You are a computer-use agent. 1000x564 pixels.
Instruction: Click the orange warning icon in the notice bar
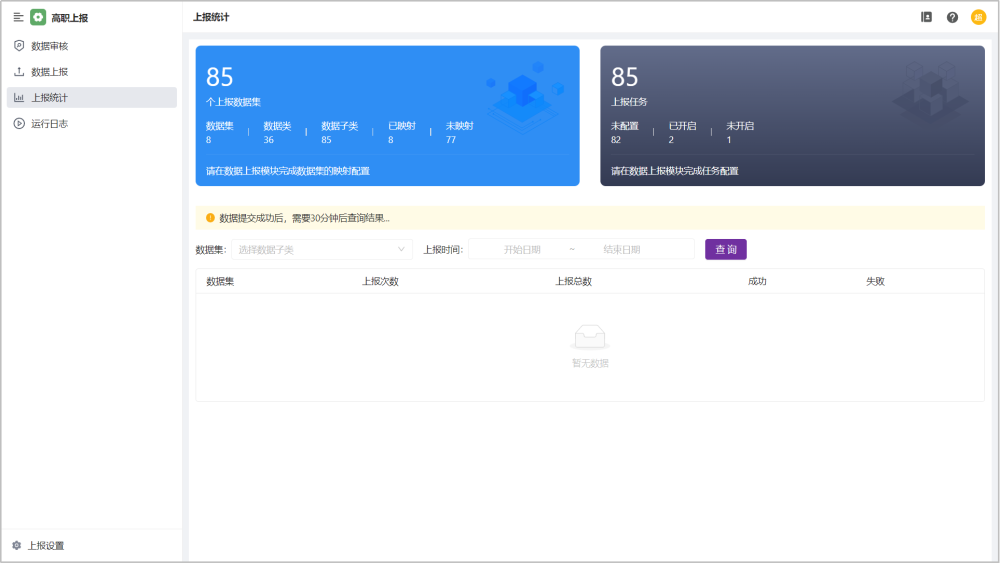[210, 218]
